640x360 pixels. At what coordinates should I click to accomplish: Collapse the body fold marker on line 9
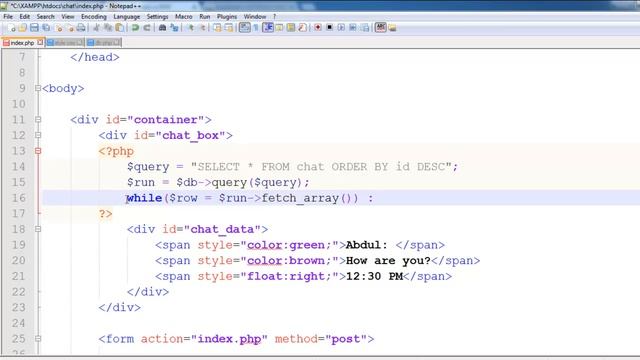[x=38, y=88]
